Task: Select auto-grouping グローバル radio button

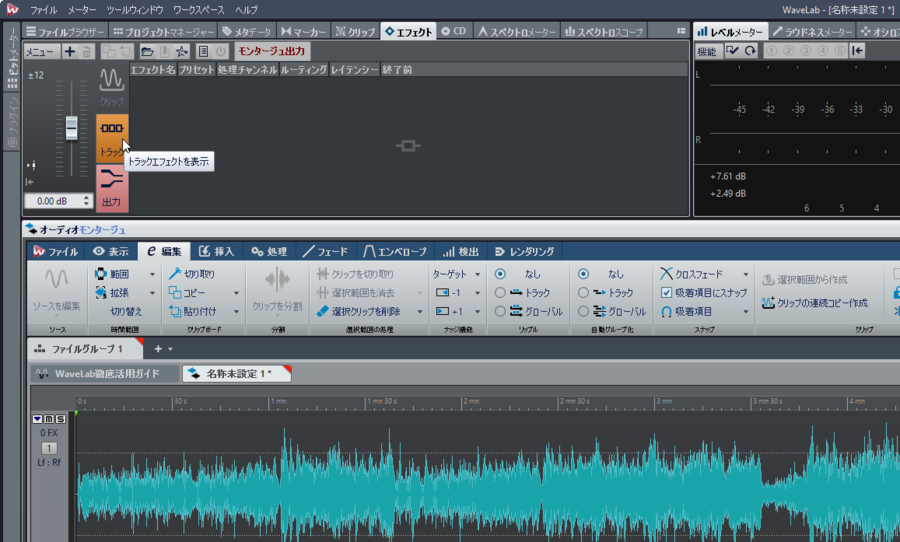Action: [x=583, y=311]
